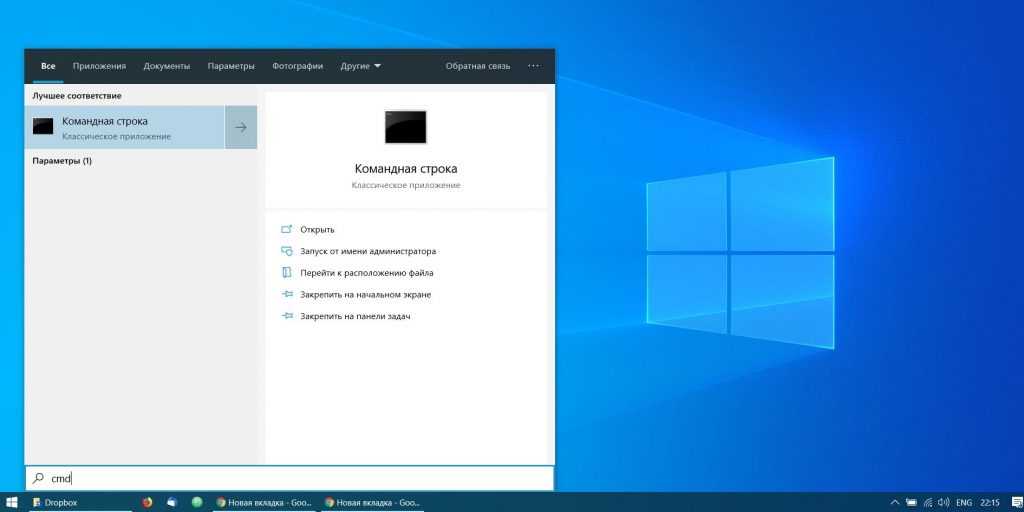
Task: Open the Wi-Fi network tray icon
Action: coord(927,502)
